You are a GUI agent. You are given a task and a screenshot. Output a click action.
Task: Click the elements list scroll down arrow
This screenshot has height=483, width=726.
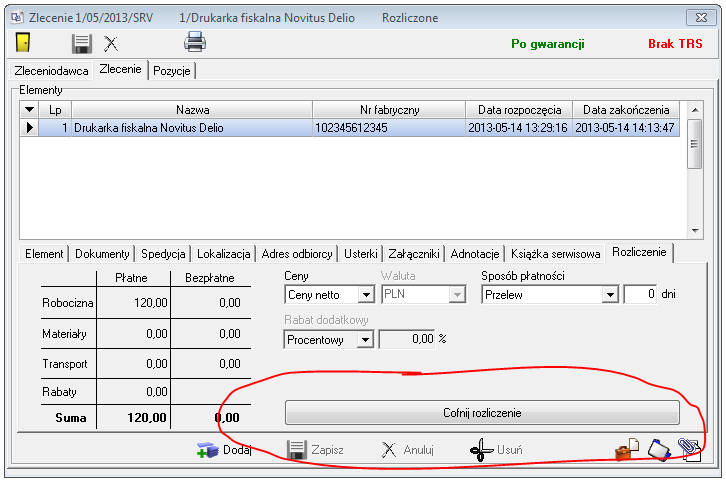coord(695,231)
